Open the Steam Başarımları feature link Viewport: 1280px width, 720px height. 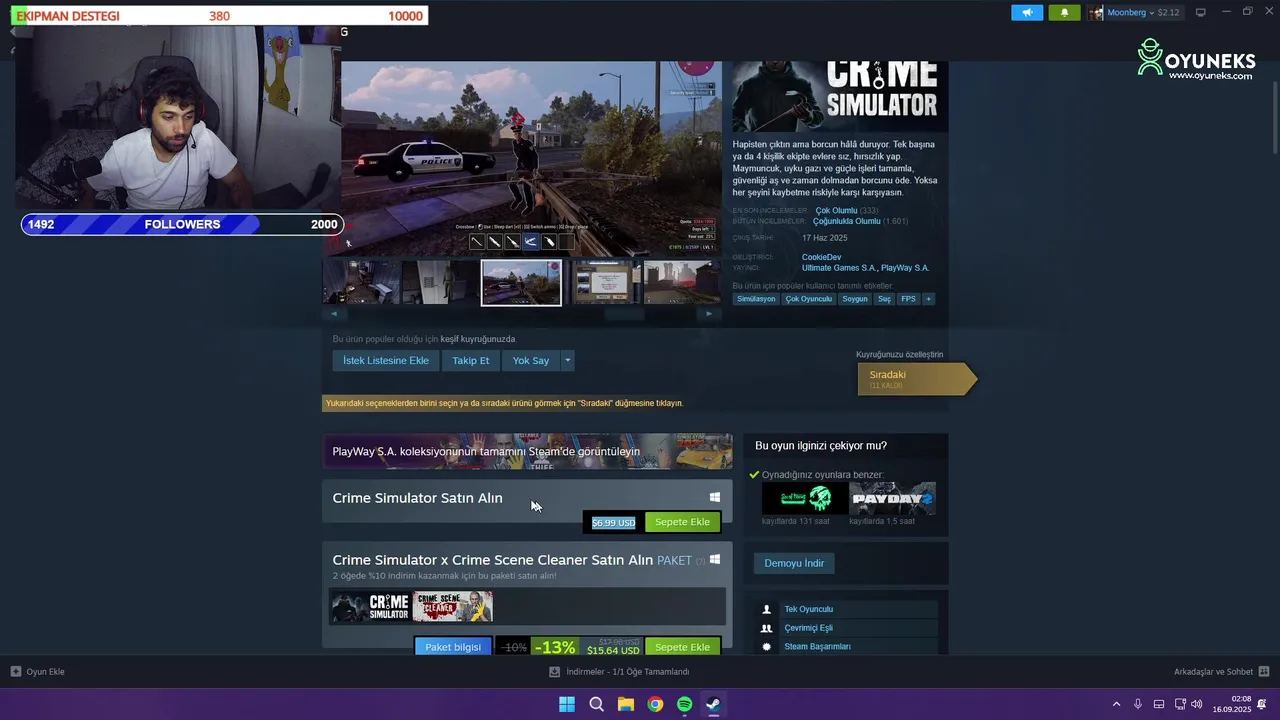click(817, 647)
